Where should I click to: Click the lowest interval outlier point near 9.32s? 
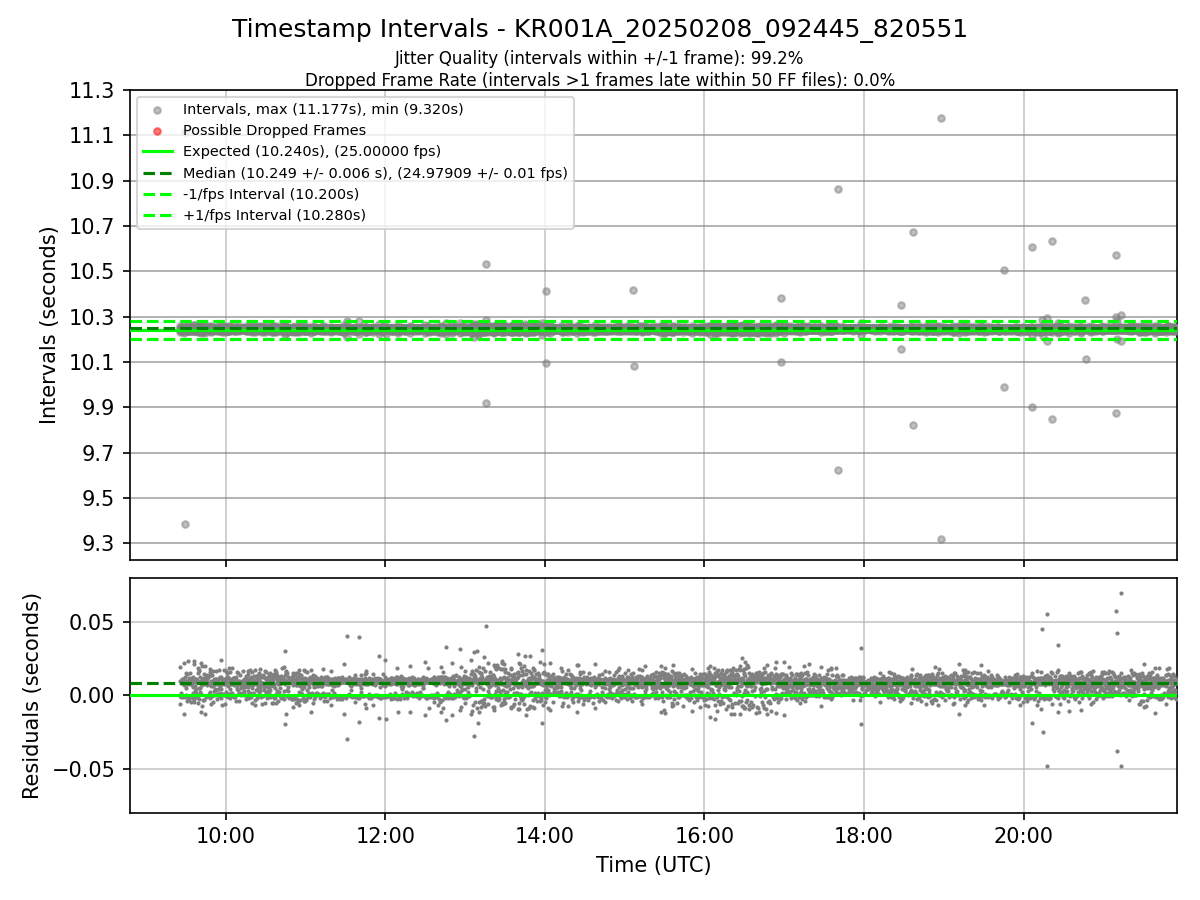[941, 539]
